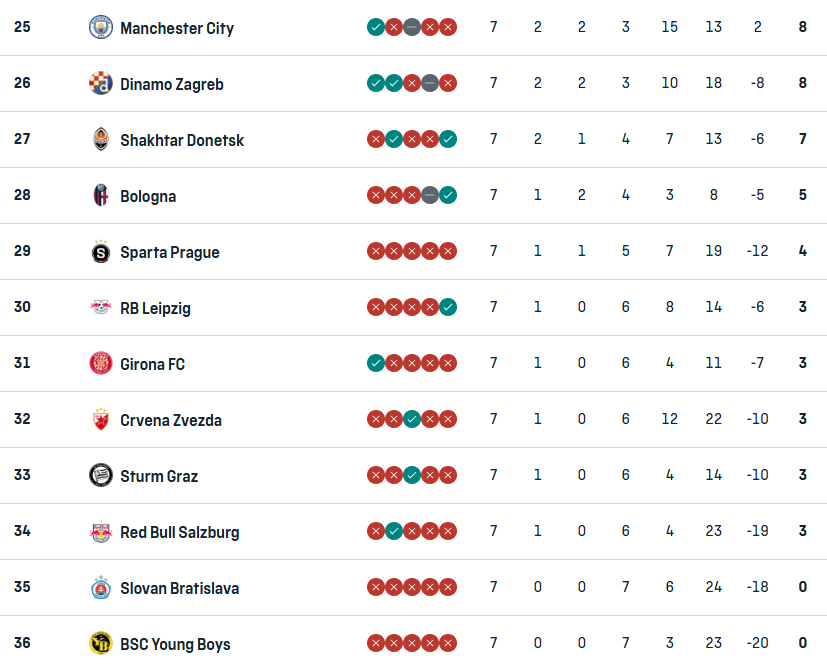The height and width of the screenshot is (670, 827).
Task: Click the RB Leipzig club logo
Action: tap(100, 307)
